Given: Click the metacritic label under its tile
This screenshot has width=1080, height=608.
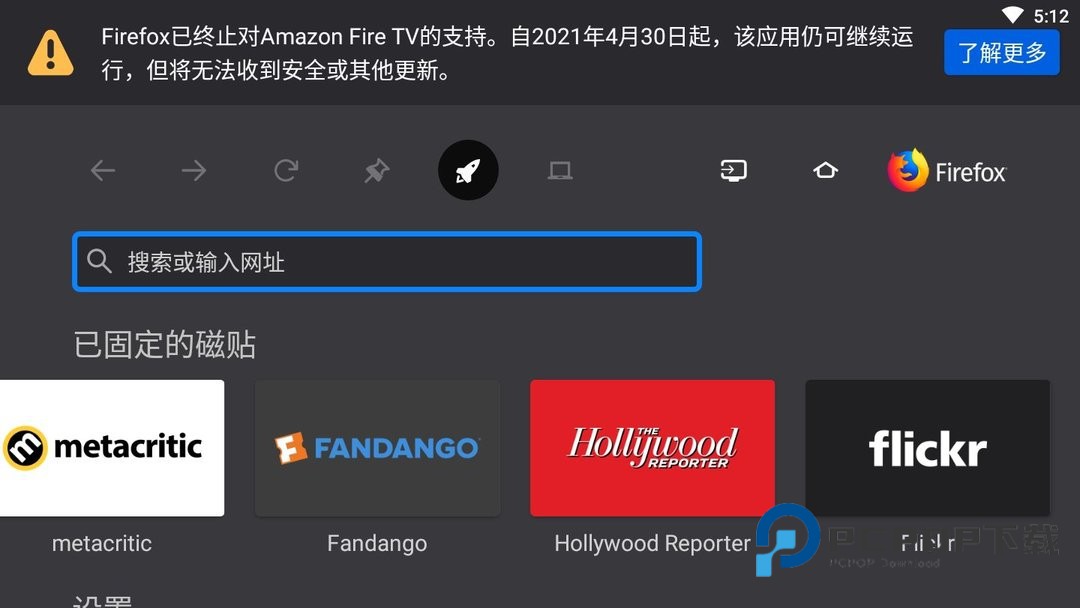Looking at the screenshot, I should pos(101,543).
